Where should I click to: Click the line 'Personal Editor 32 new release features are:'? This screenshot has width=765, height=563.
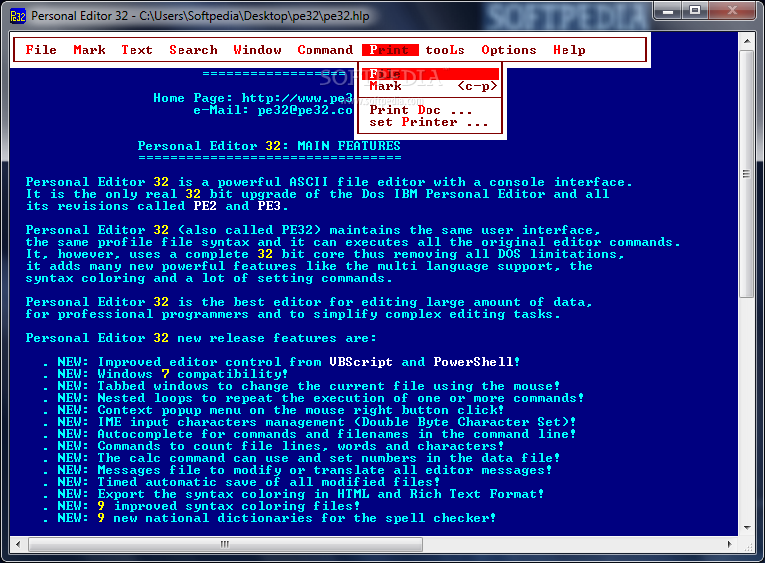pyautogui.click(x=201, y=338)
